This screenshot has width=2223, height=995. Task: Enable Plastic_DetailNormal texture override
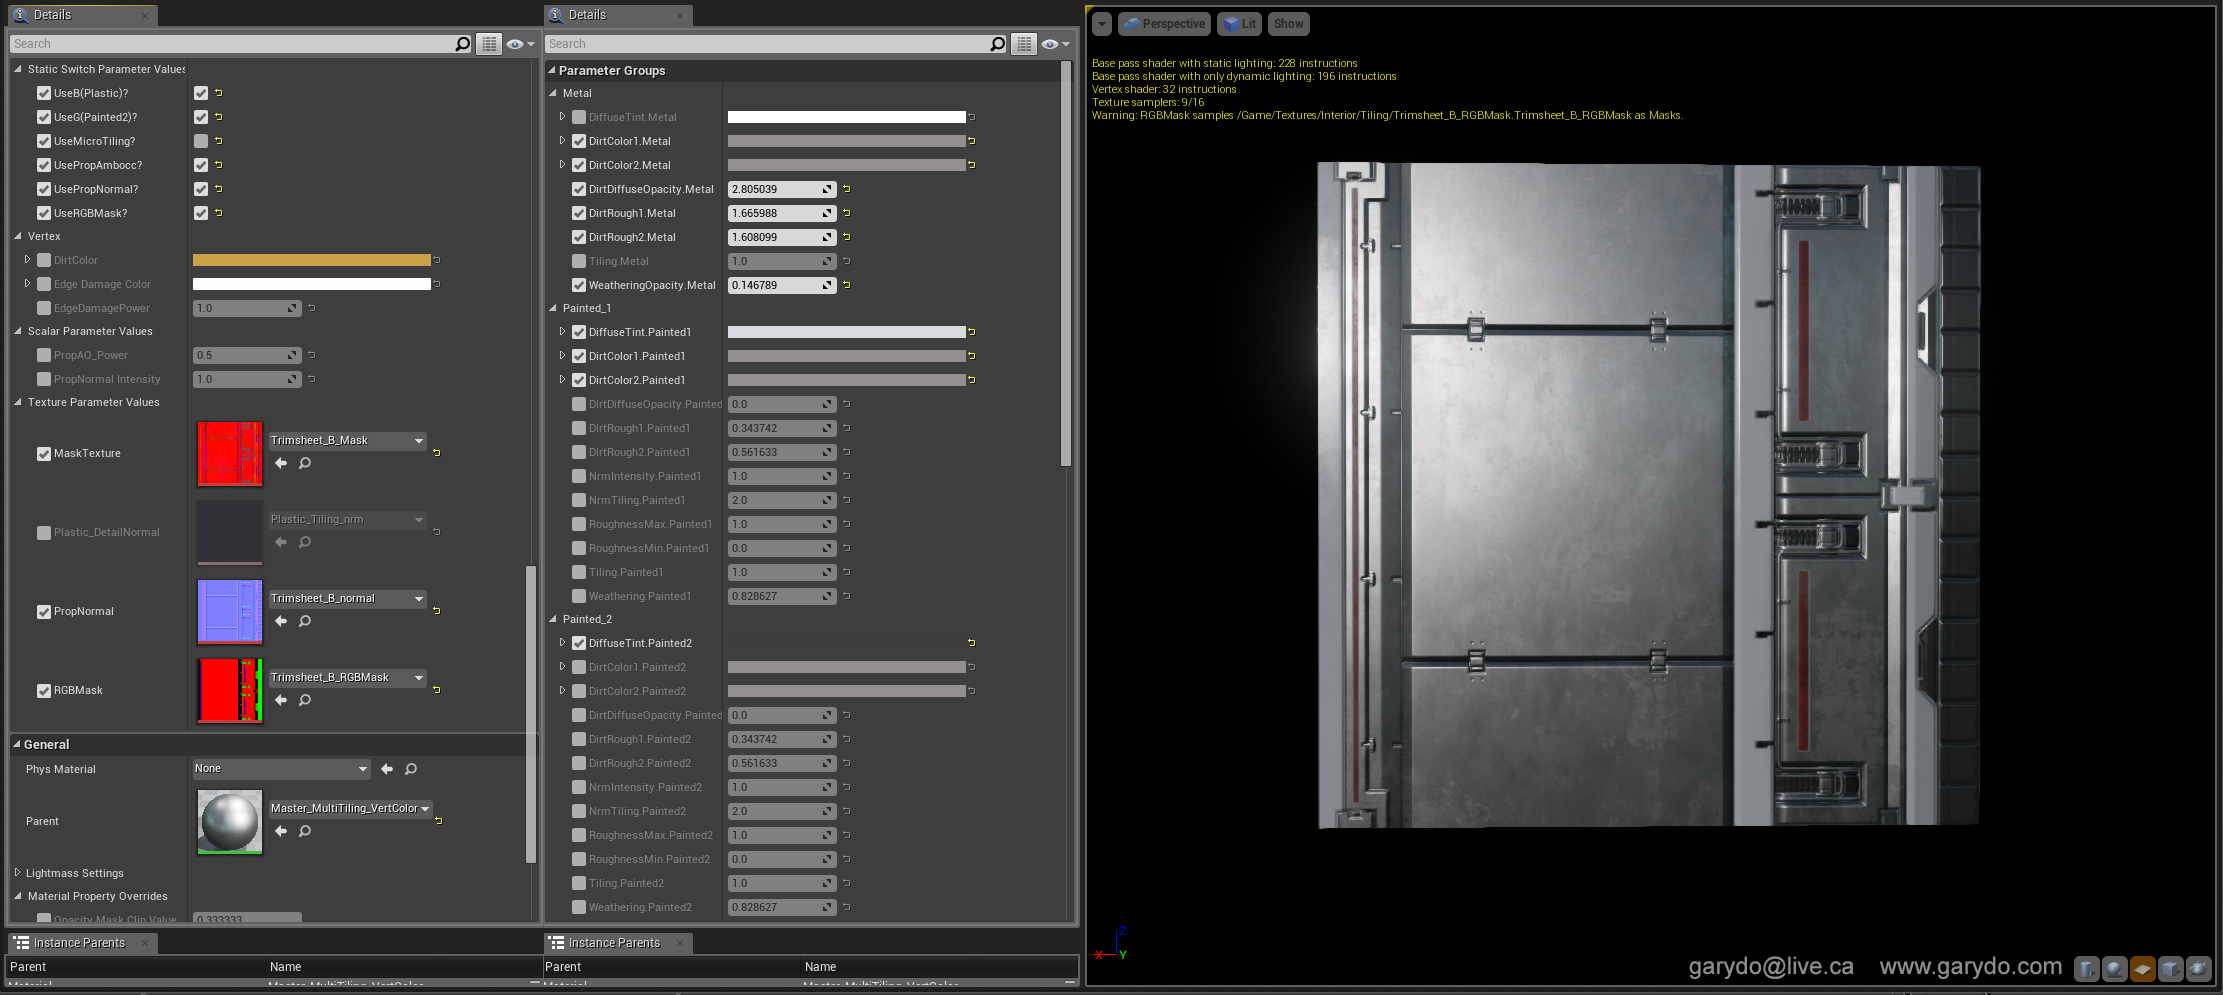pos(44,533)
